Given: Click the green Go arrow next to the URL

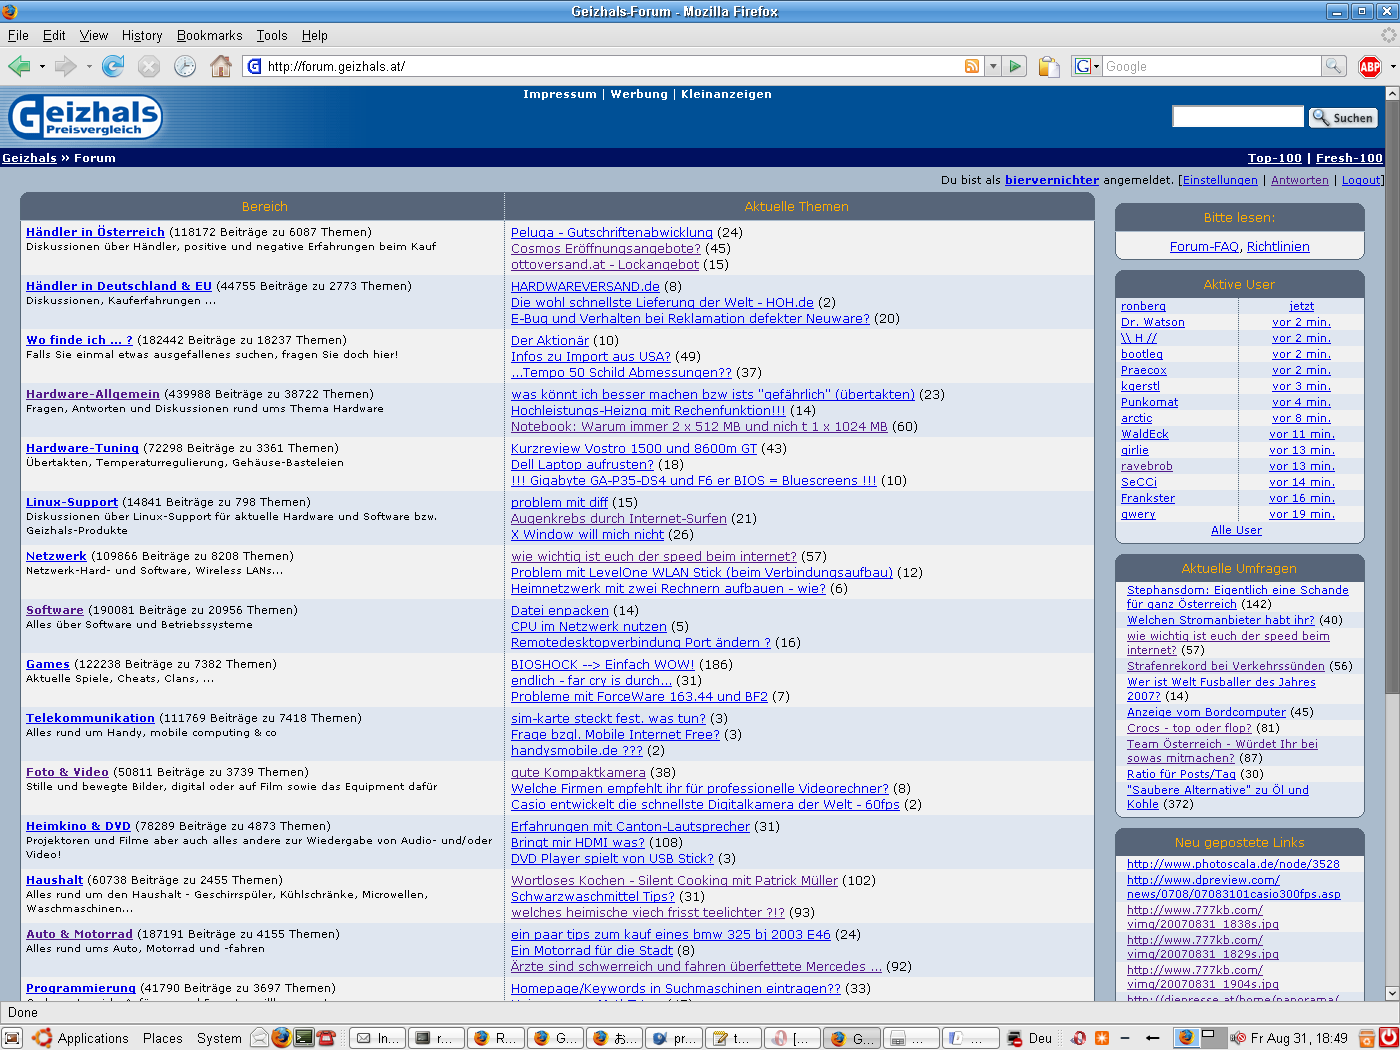Looking at the screenshot, I should (x=1016, y=66).
